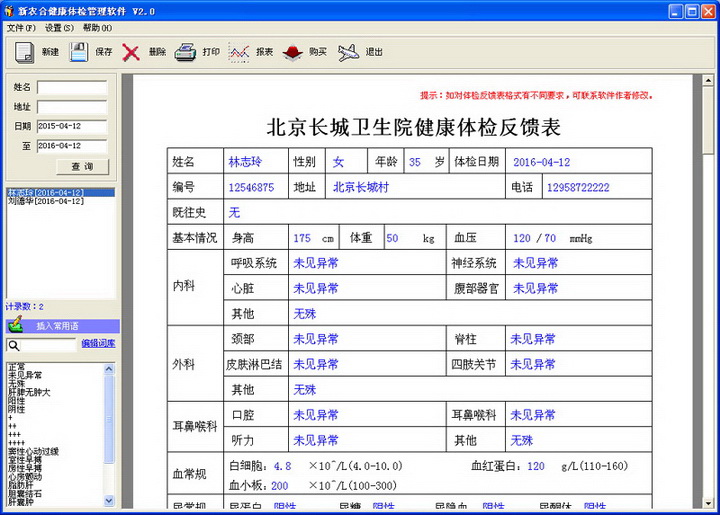This screenshot has height=515, width=720.
Task: Print the report with the 打印 icon
Action: click(185, 52)
